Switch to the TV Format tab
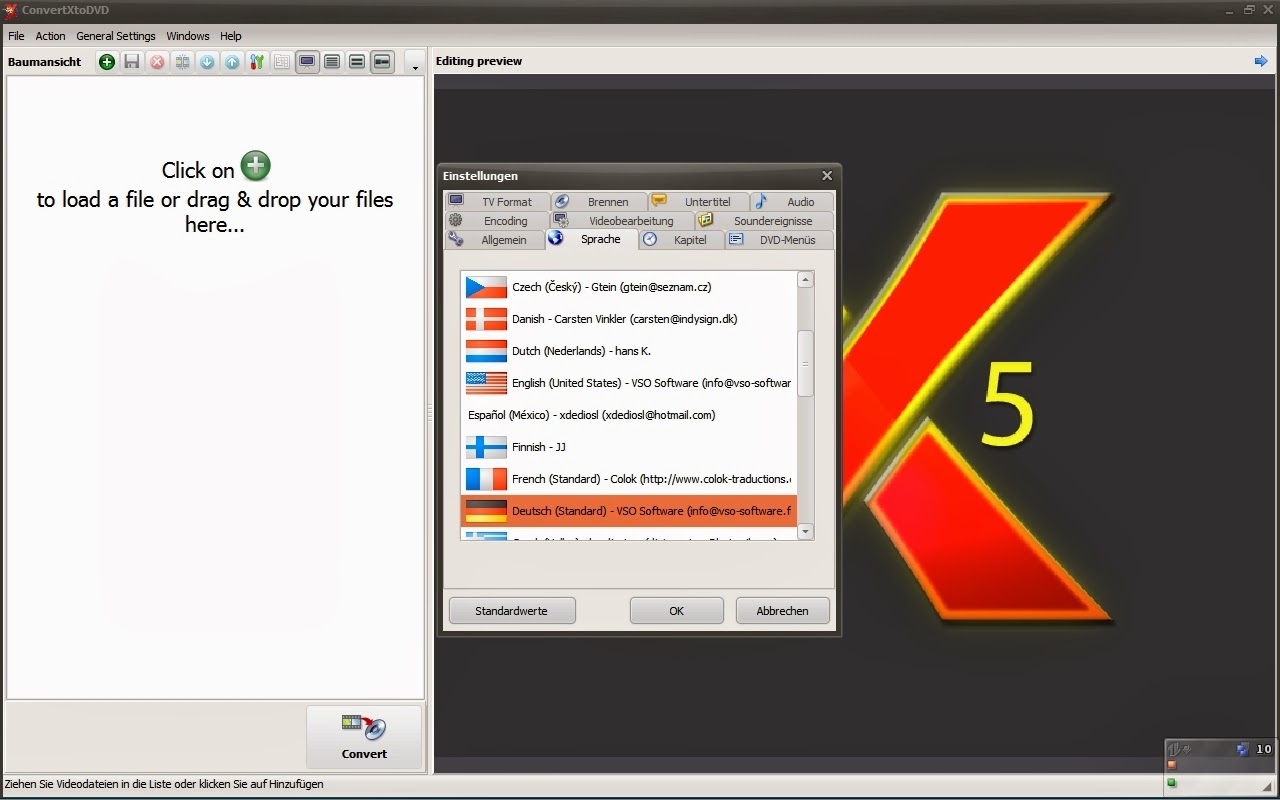This screenshot has width=1280, height=800. point(497,201)
